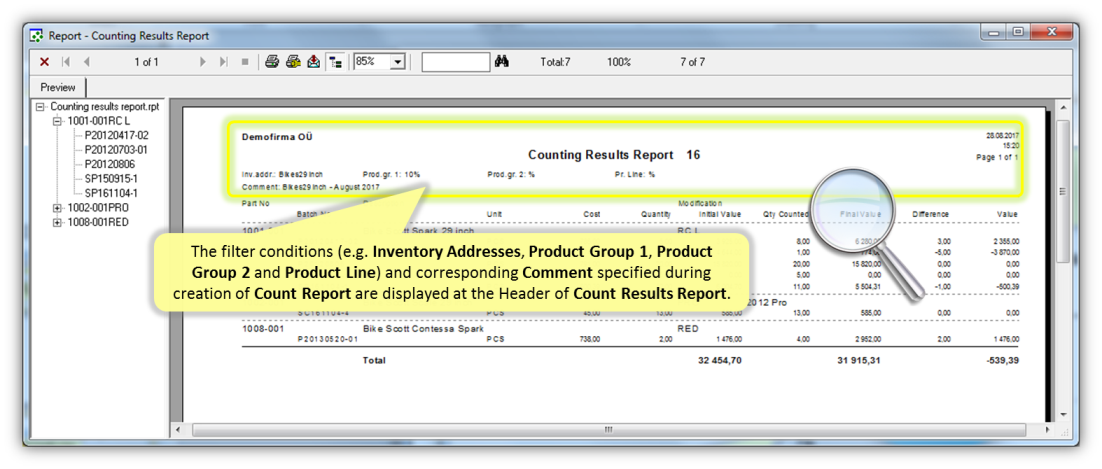The height and width of the screenshot is (469, 1102).
Task: Go to the first page
Action: (65, 62)
